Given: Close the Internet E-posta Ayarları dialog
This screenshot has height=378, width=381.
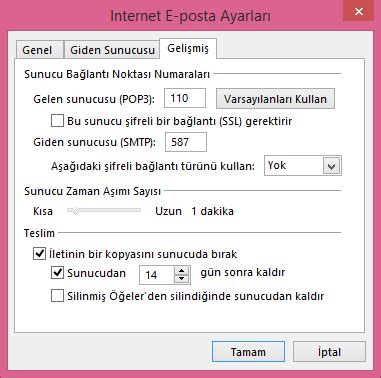Looking at the screenshot, I should pos(358,11).
